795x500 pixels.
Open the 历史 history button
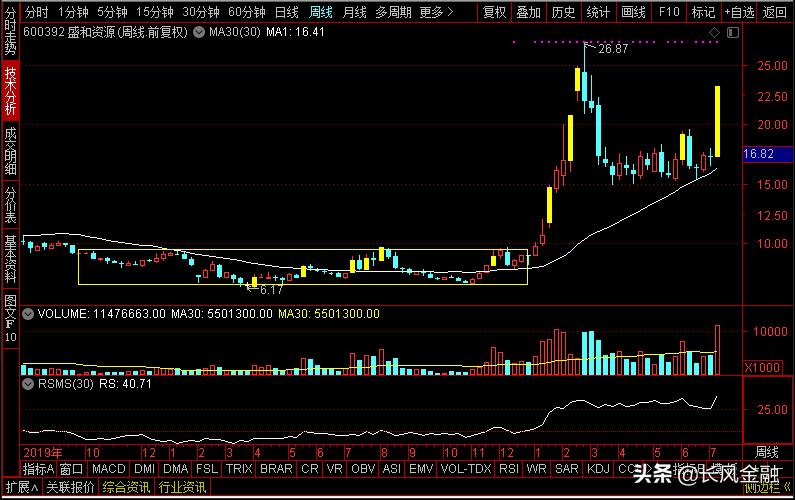[563, 12]
